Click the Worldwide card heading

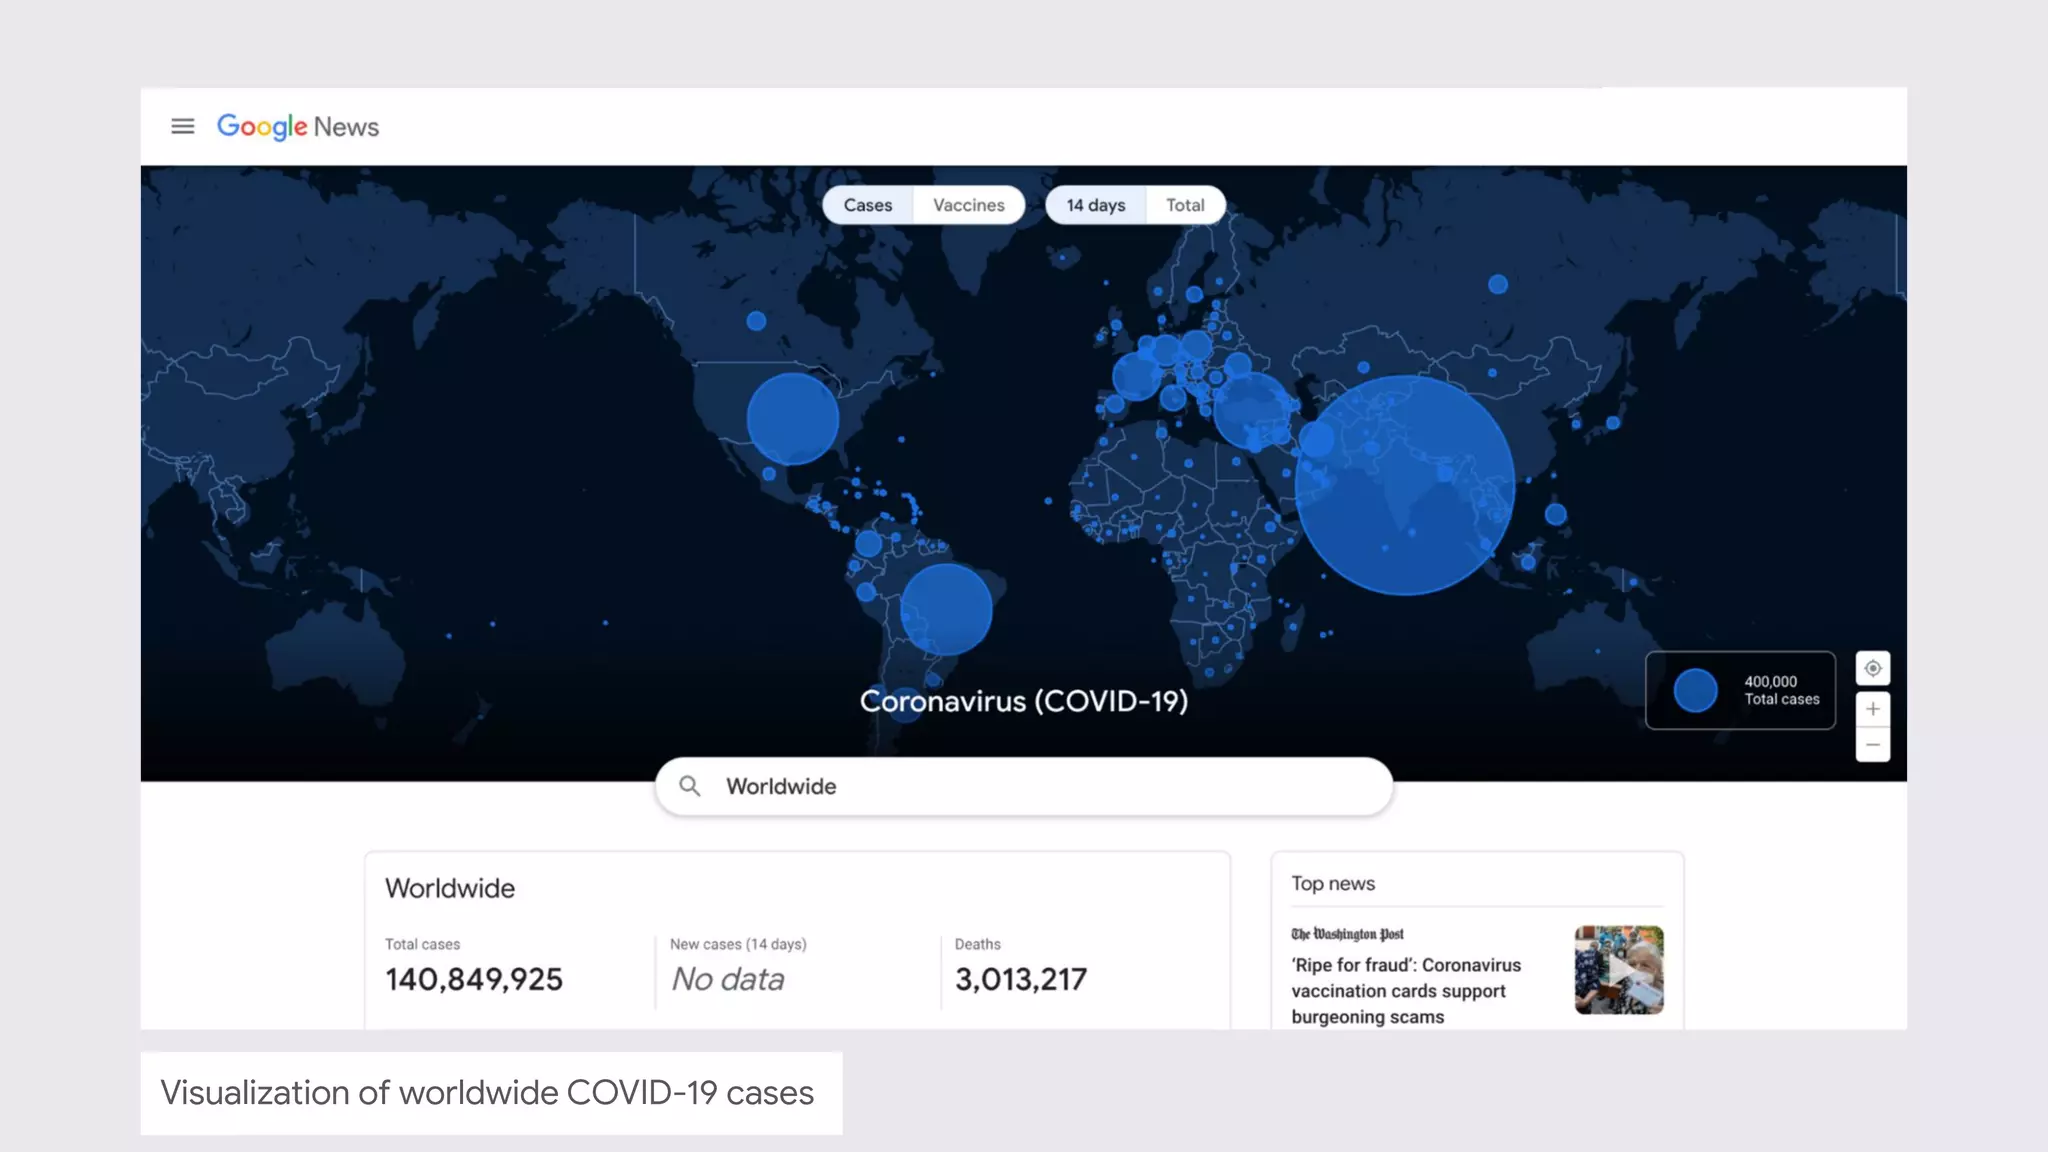tap(450, 888)
